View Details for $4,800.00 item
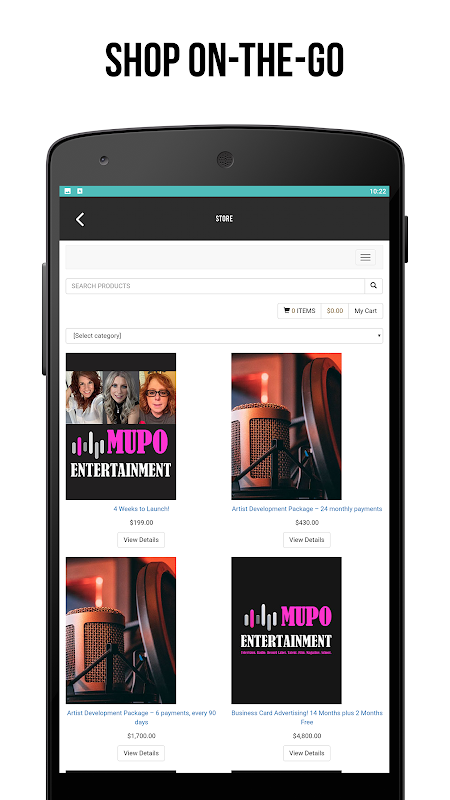Viewport: 450px width, 800px height. pyautogui.click(x=307, y=753)
